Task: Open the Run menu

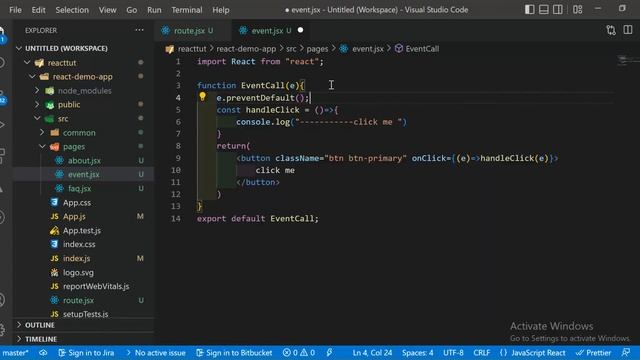Action: (154, 10)
